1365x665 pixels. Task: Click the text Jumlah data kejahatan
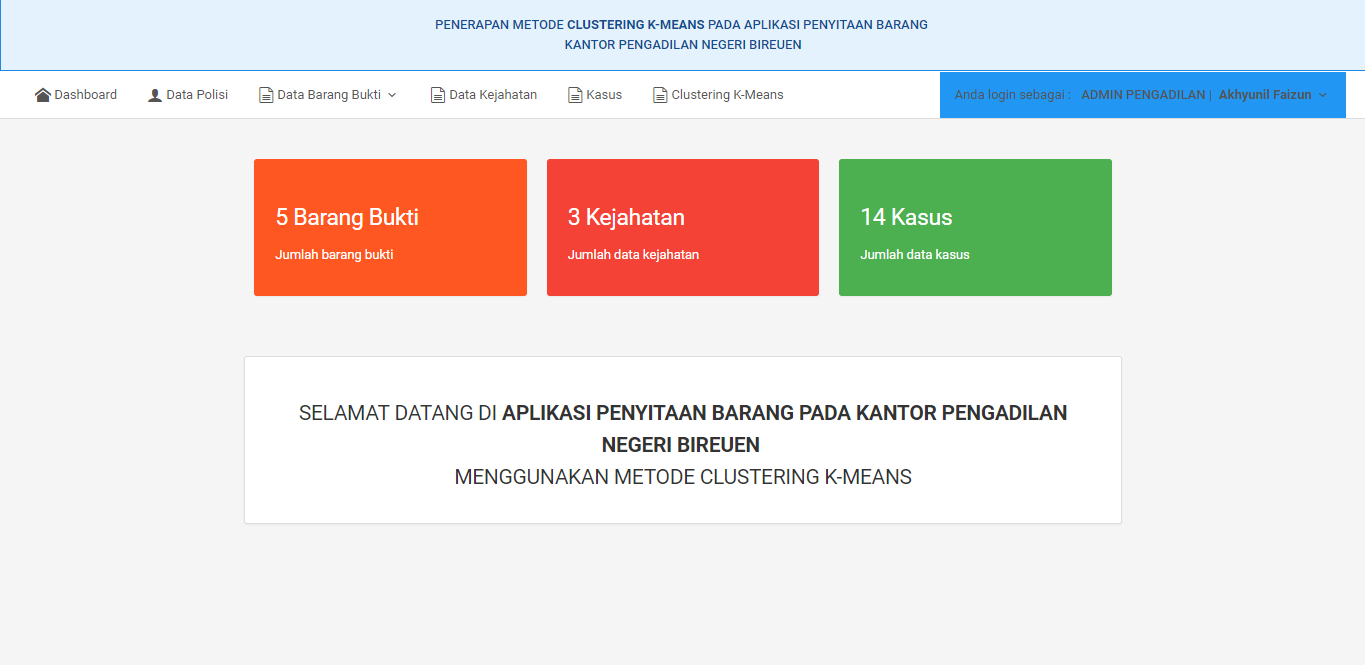click(x=633, y=255)
